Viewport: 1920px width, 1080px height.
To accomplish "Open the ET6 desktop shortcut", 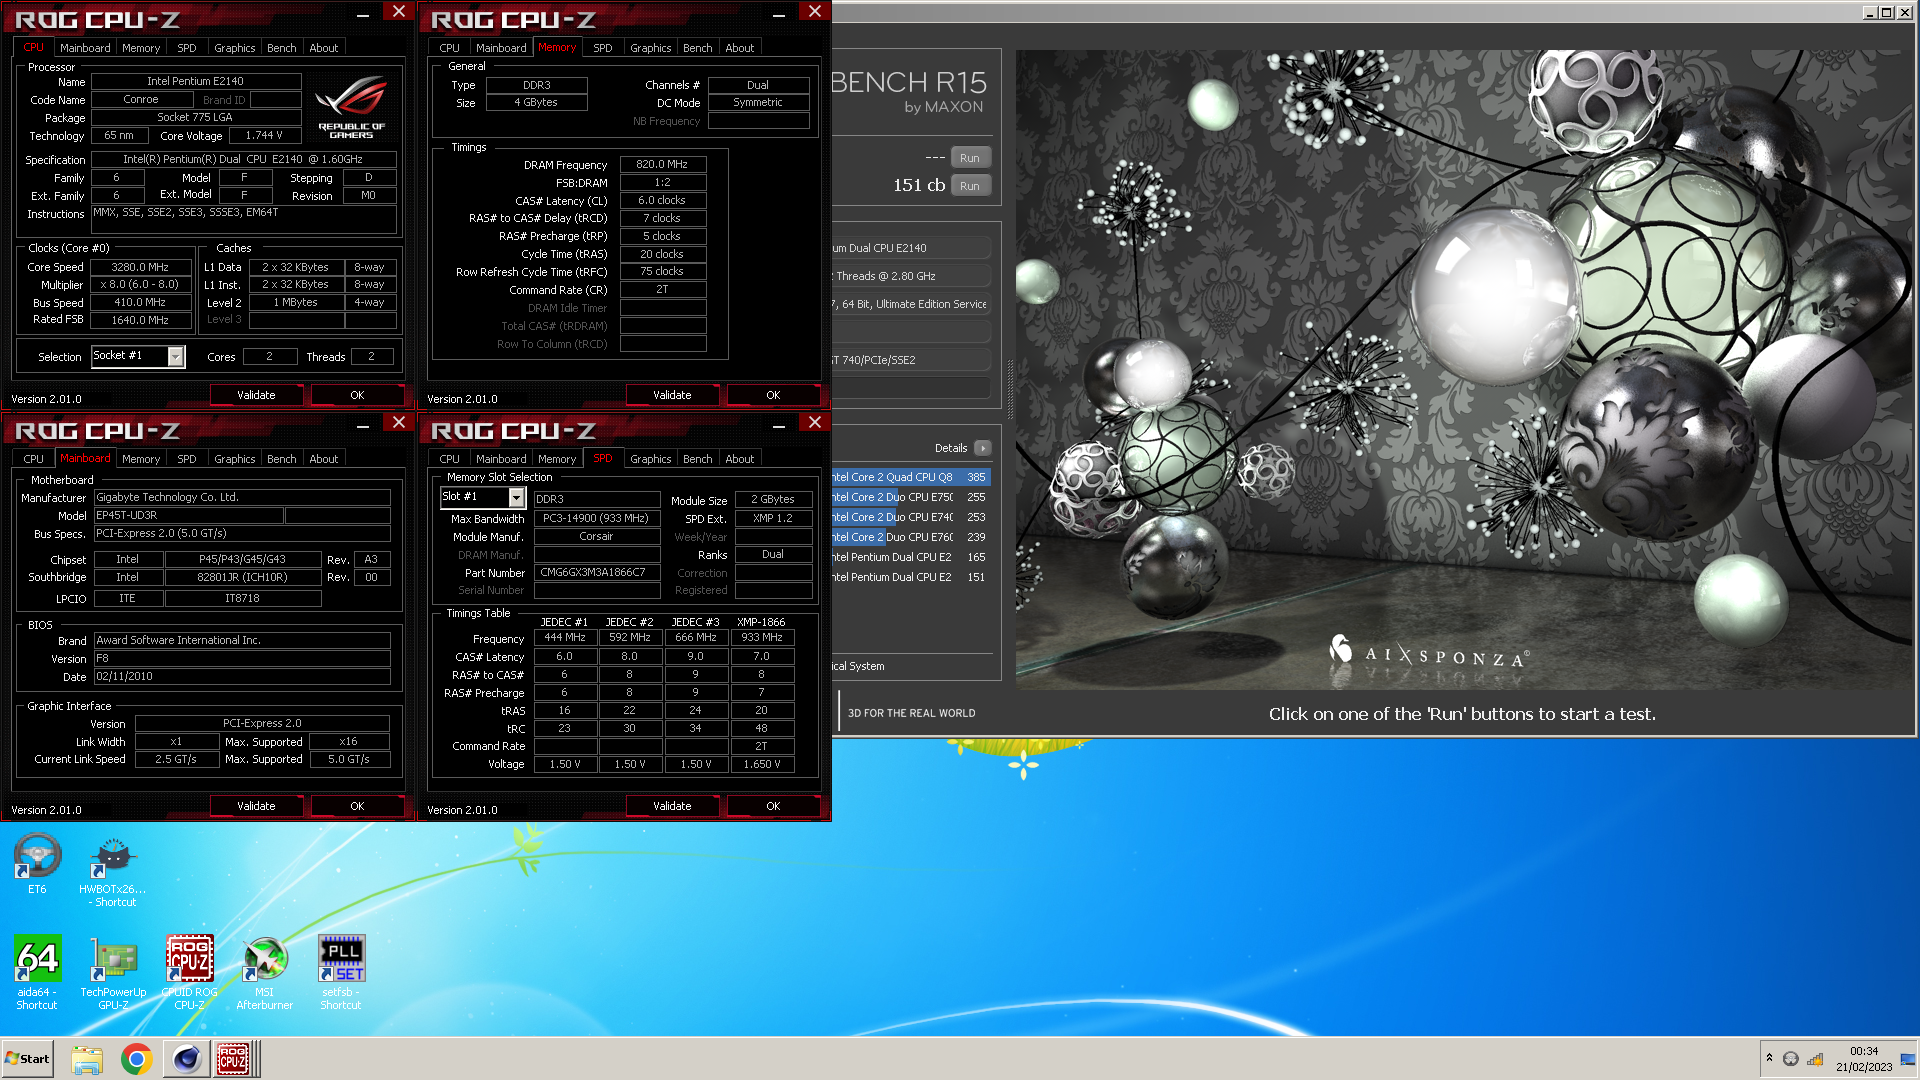I will tap(37, 864).
